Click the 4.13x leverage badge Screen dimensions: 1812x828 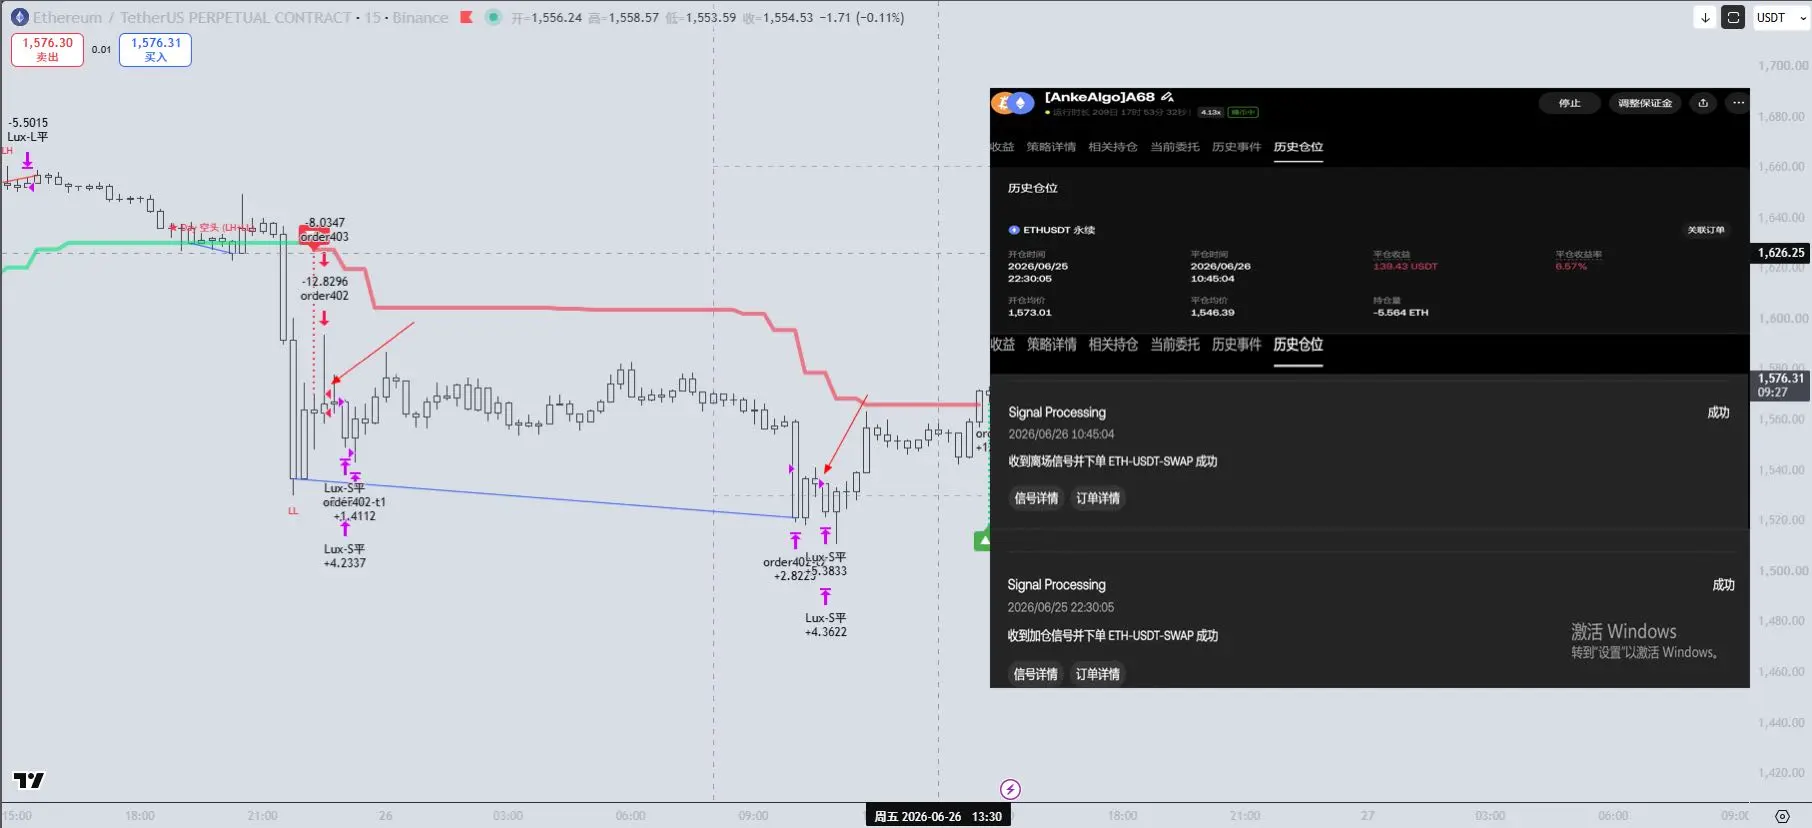1211,112
